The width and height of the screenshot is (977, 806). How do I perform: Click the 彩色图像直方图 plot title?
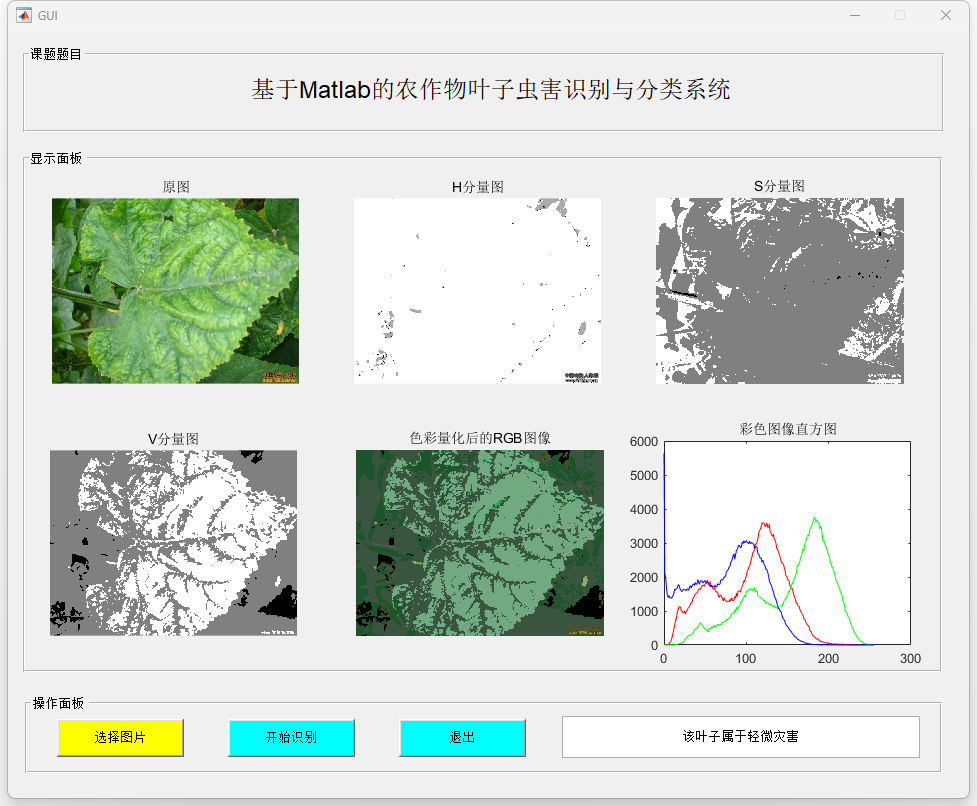click(x=788, y=429)
